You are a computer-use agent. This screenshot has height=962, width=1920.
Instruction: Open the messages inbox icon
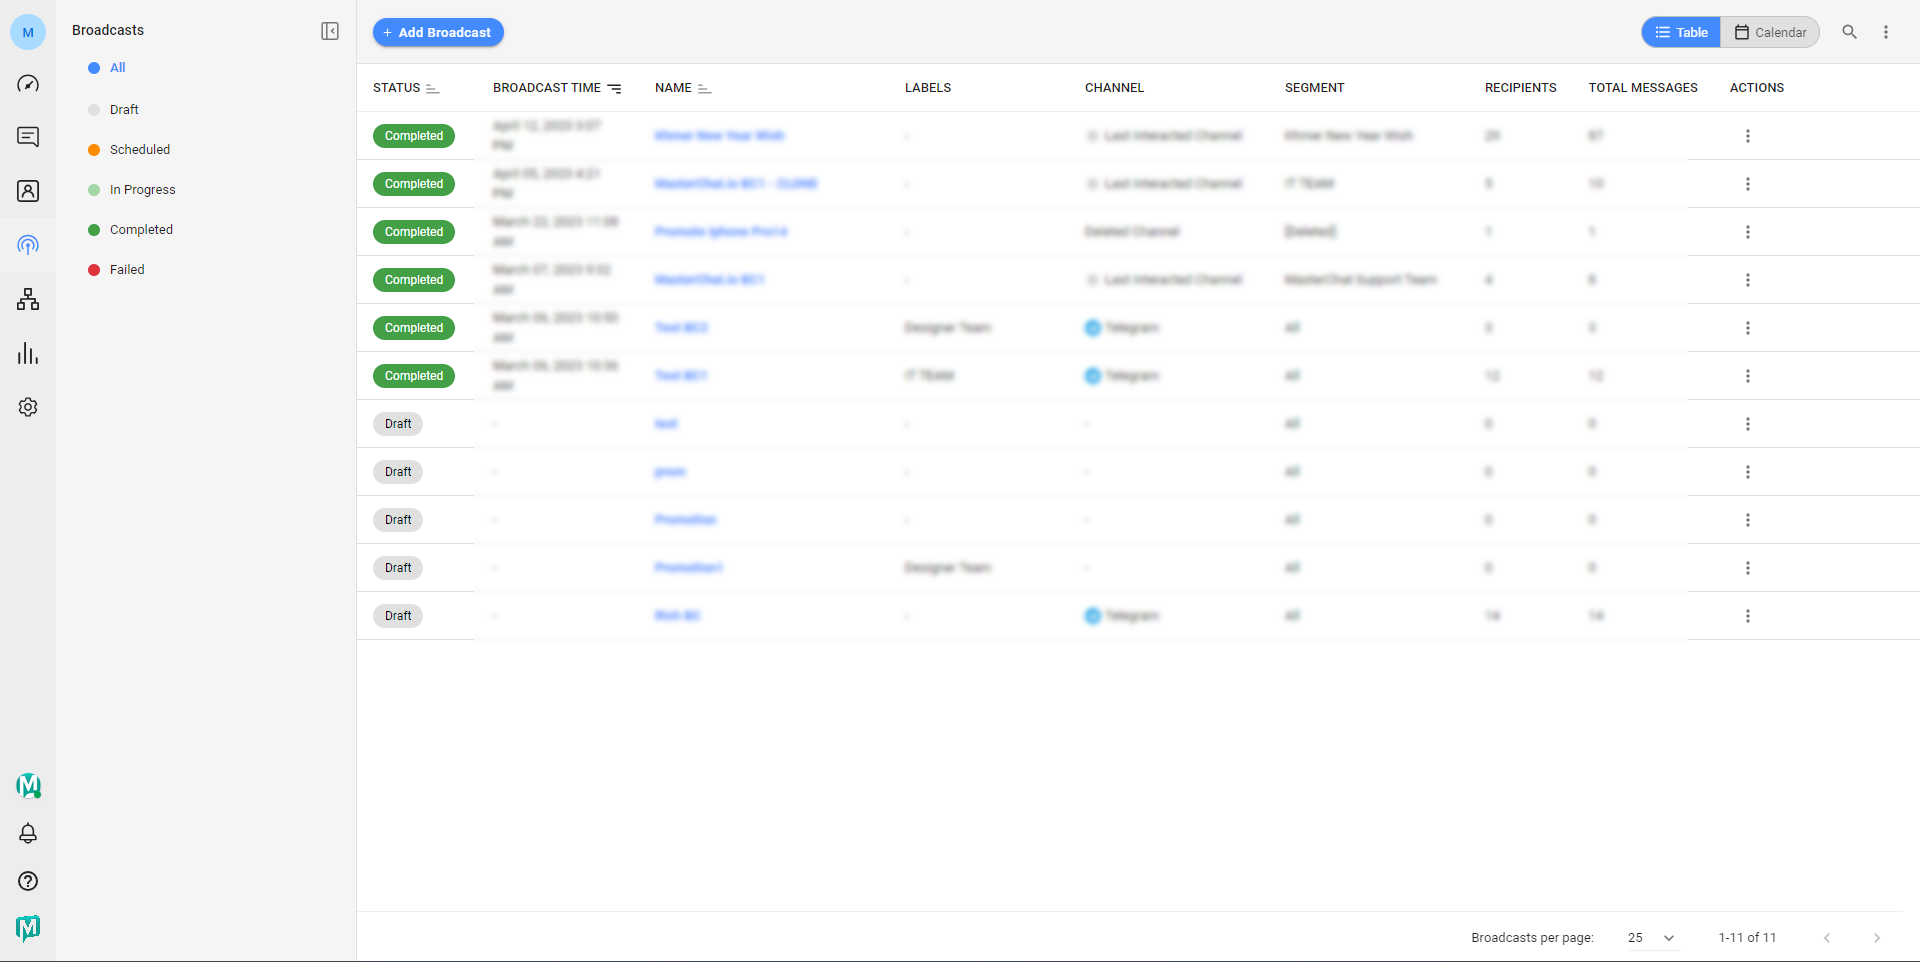[28, 137]
